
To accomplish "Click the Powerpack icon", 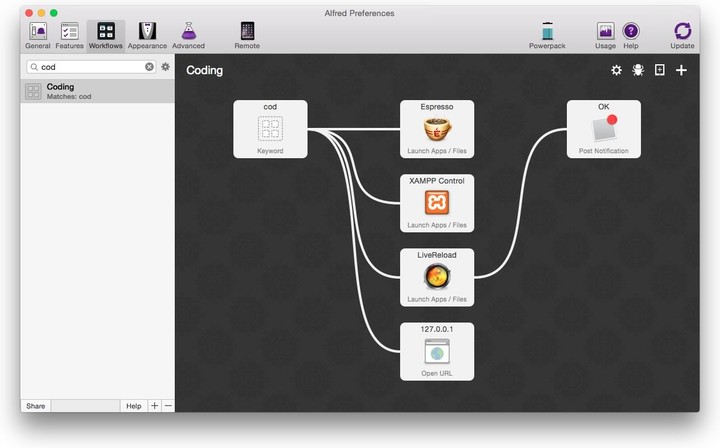I will 547,34.
